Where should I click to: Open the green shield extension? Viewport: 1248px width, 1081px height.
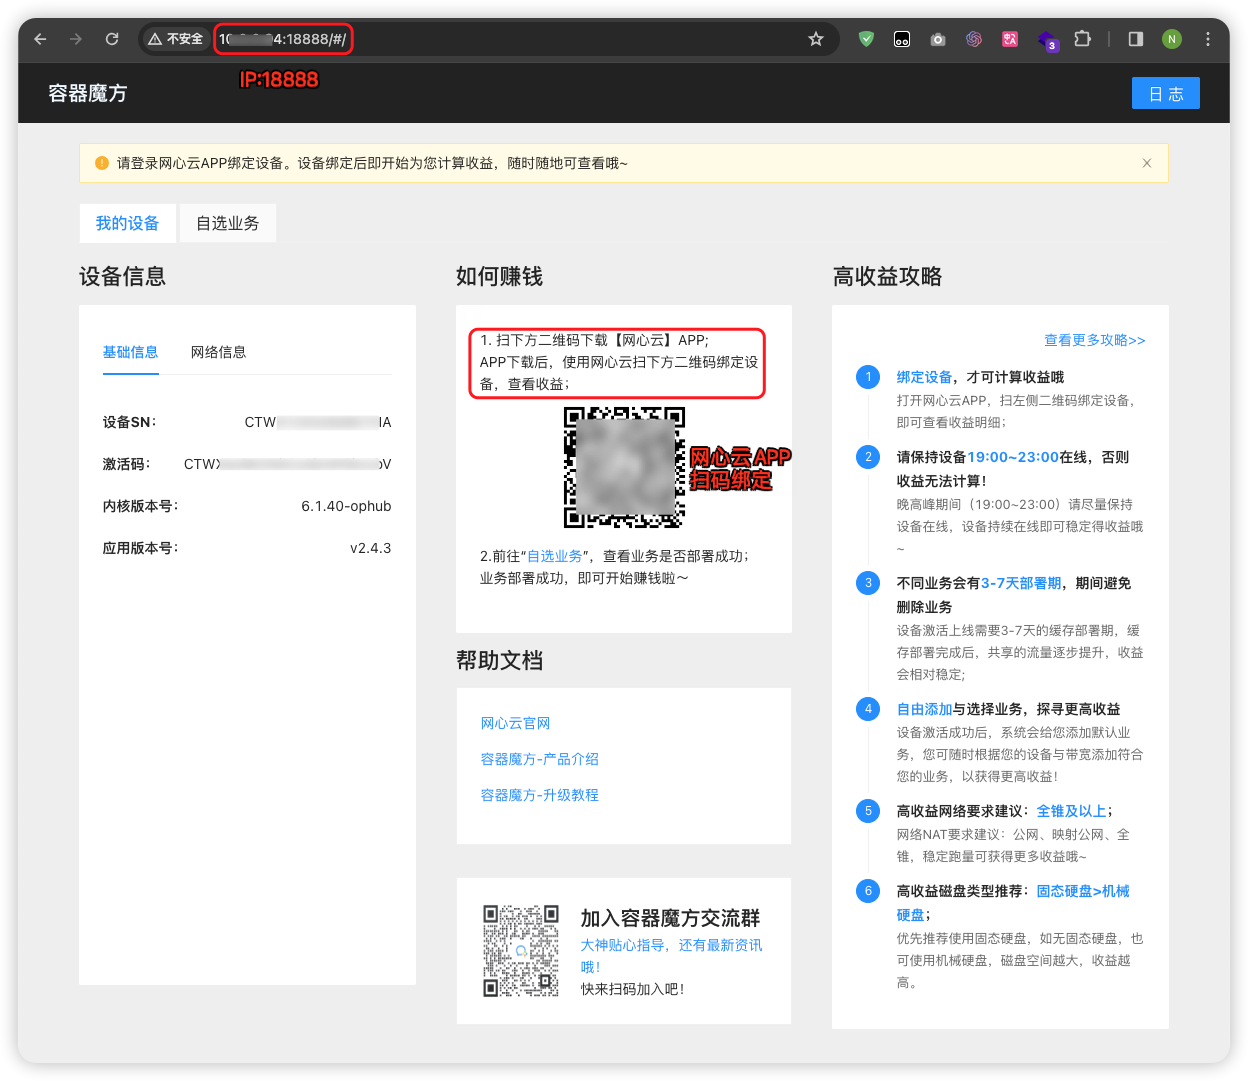[x=866, y=39]
